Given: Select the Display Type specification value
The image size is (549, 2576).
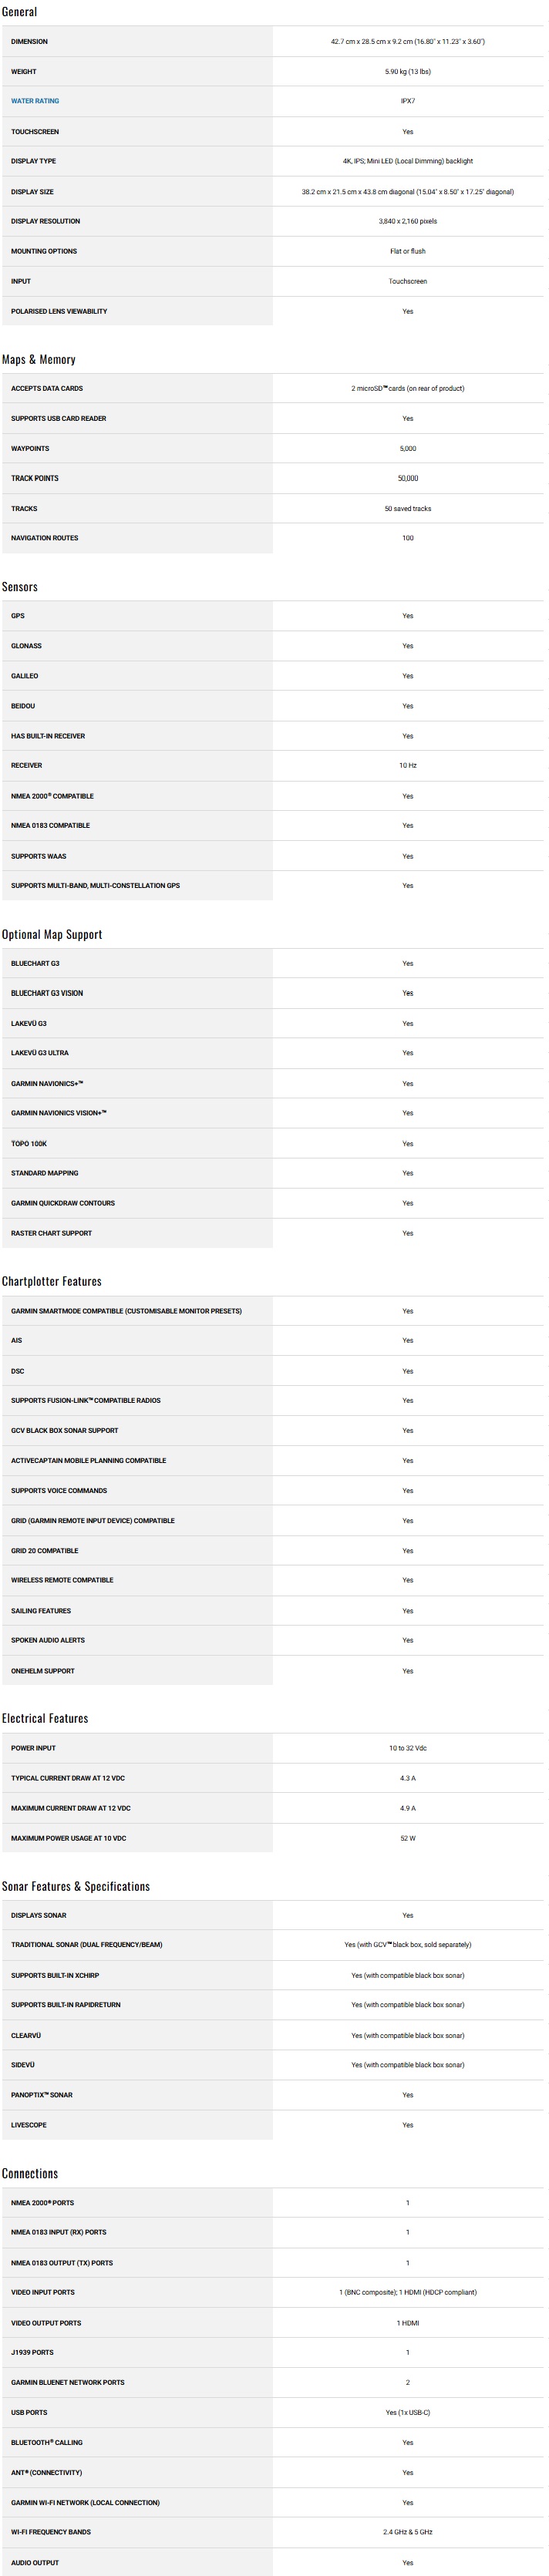Looking at the screenshot, I should pos(407,161).
